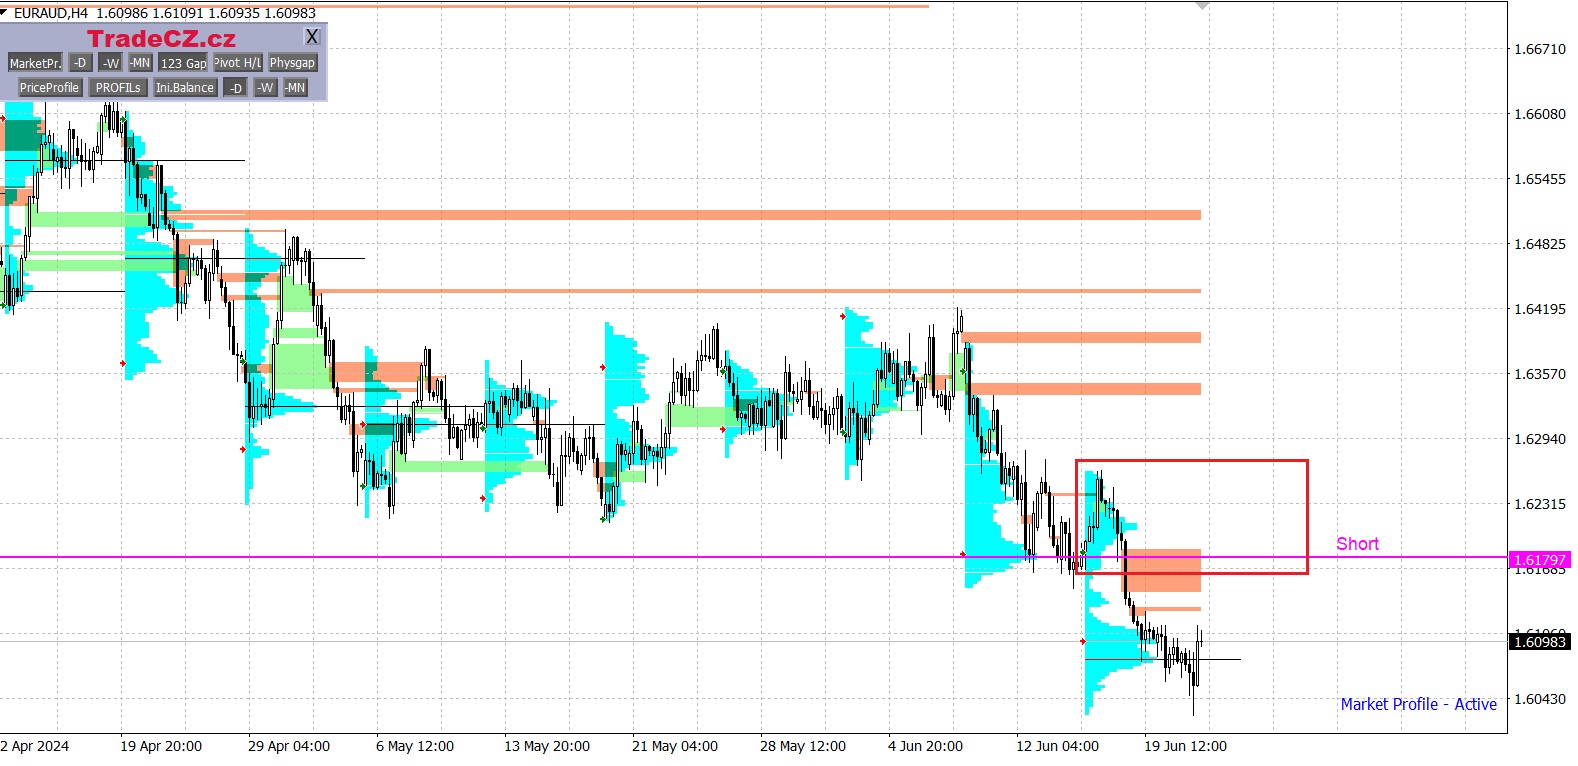Viewport: 1578px width, 766px height.
Task: Click the TradeCZ.cz logo title
Action: [161, 39]
